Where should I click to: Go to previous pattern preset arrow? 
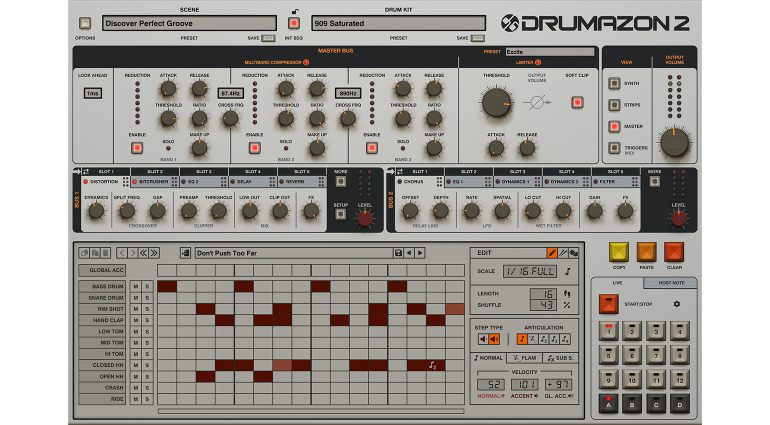(409, 253)
